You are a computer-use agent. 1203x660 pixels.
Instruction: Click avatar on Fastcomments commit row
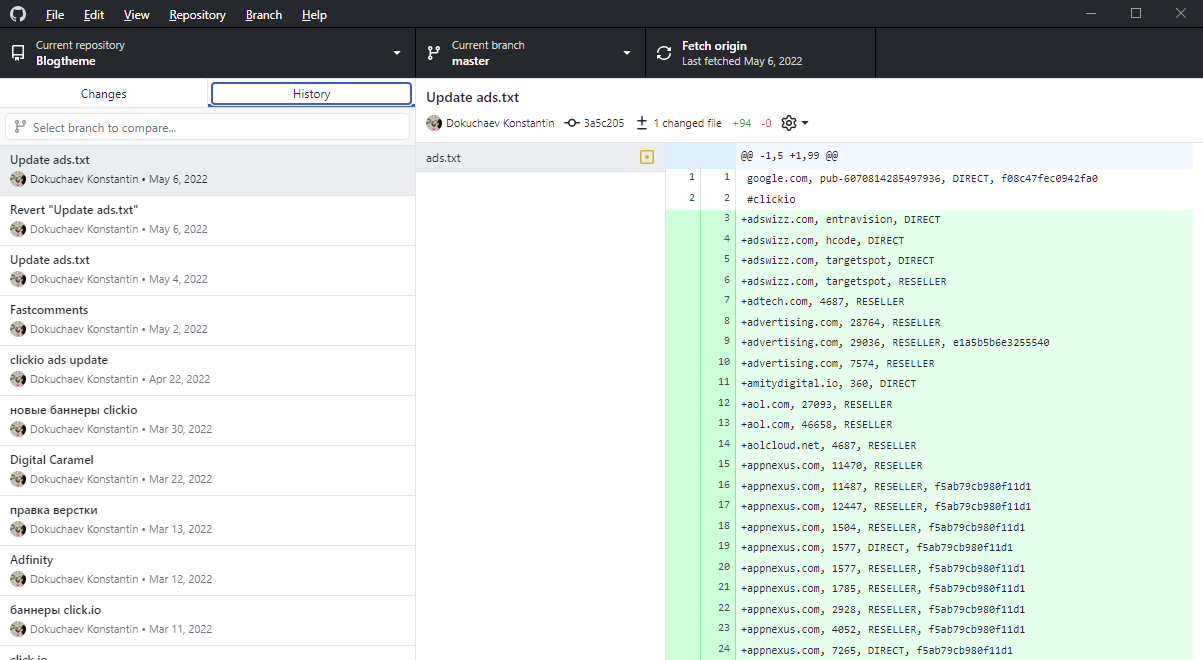(x=18, y=329)
